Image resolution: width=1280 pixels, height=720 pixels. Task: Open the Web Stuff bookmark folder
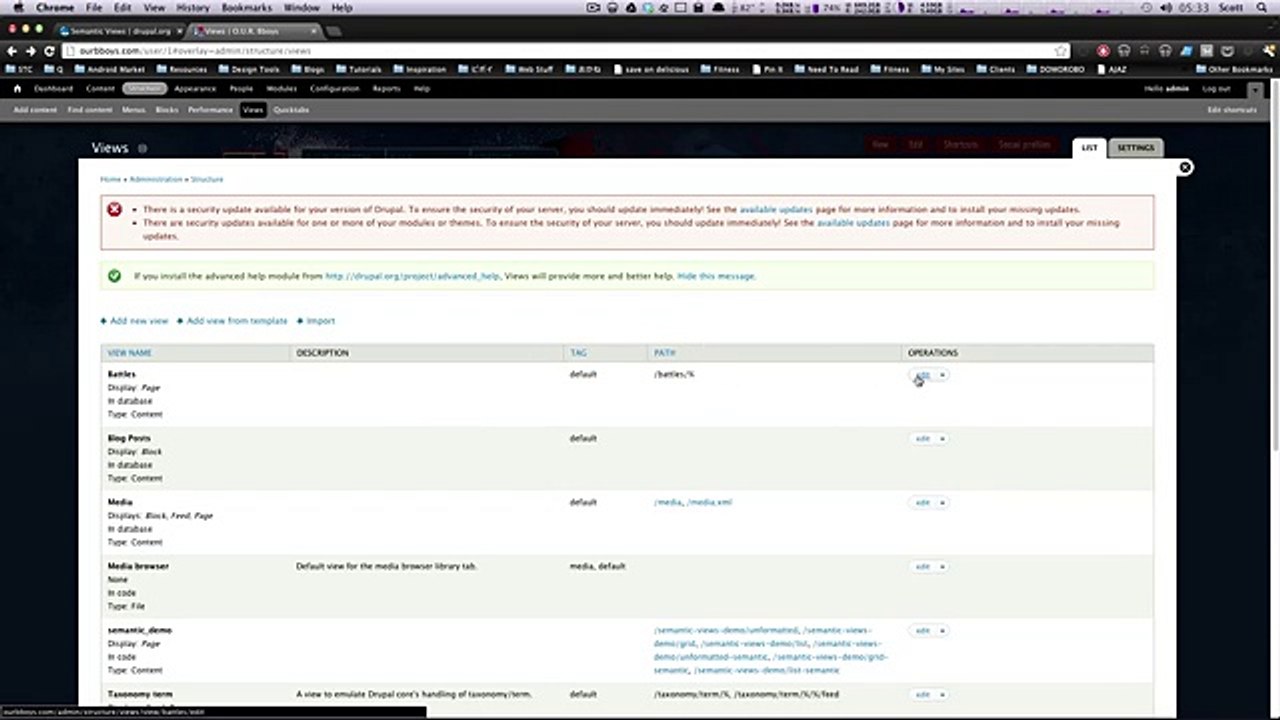point(529,70)
